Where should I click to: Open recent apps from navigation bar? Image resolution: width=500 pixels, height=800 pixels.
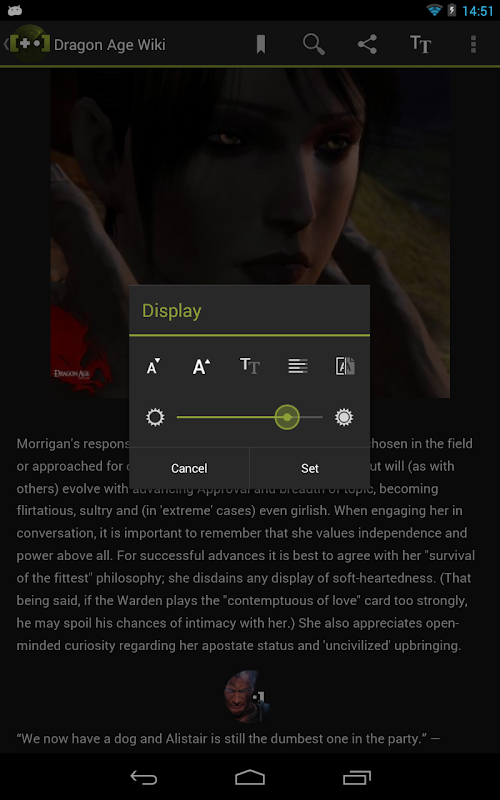pos(357,777)
